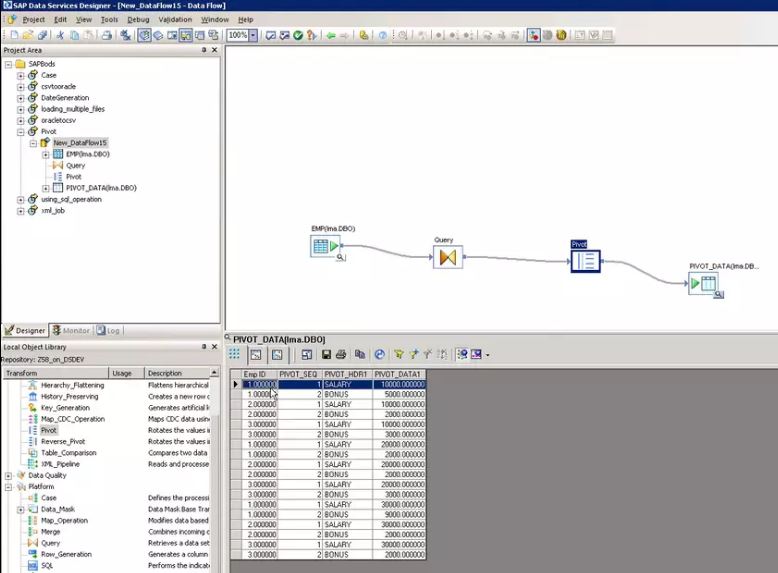This screenshot has width=778, height=573.
Task: Click the gold coin toolbar icon
Action: 561,35
